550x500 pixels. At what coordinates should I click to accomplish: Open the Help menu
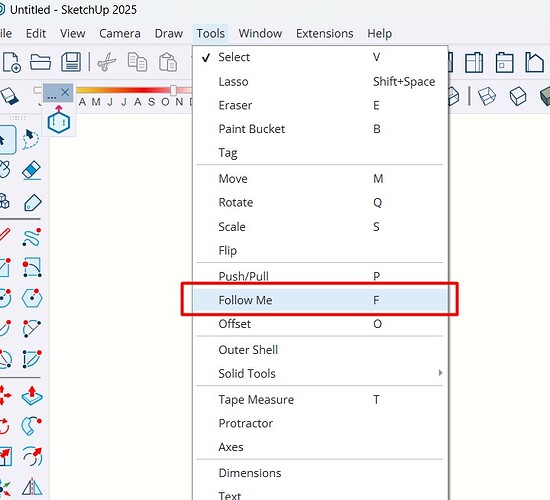[x=380, y=33]
